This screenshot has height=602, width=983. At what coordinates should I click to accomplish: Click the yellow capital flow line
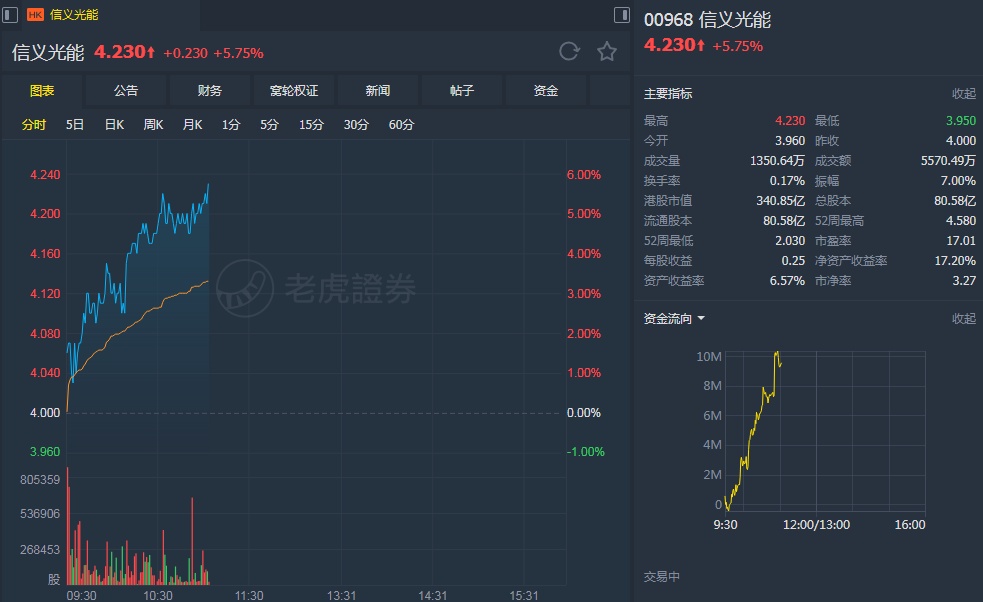click(x=751, y=433)
